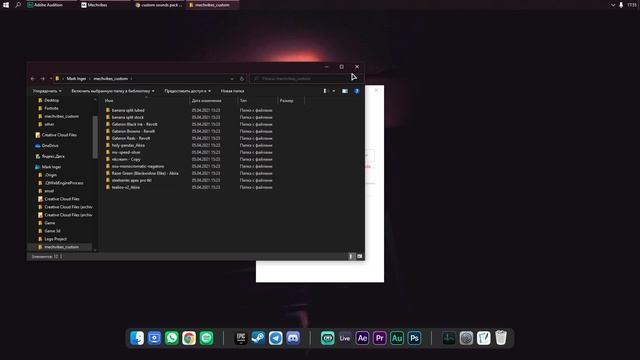Screen dimensions: 640x360
Task: Select Desktop in the navigation pane
Action: pos(51,100)
